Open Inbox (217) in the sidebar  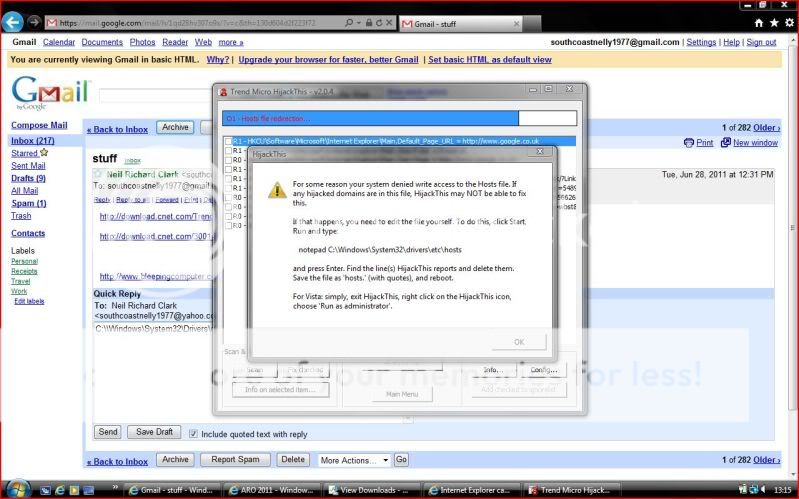click(32, 140)
